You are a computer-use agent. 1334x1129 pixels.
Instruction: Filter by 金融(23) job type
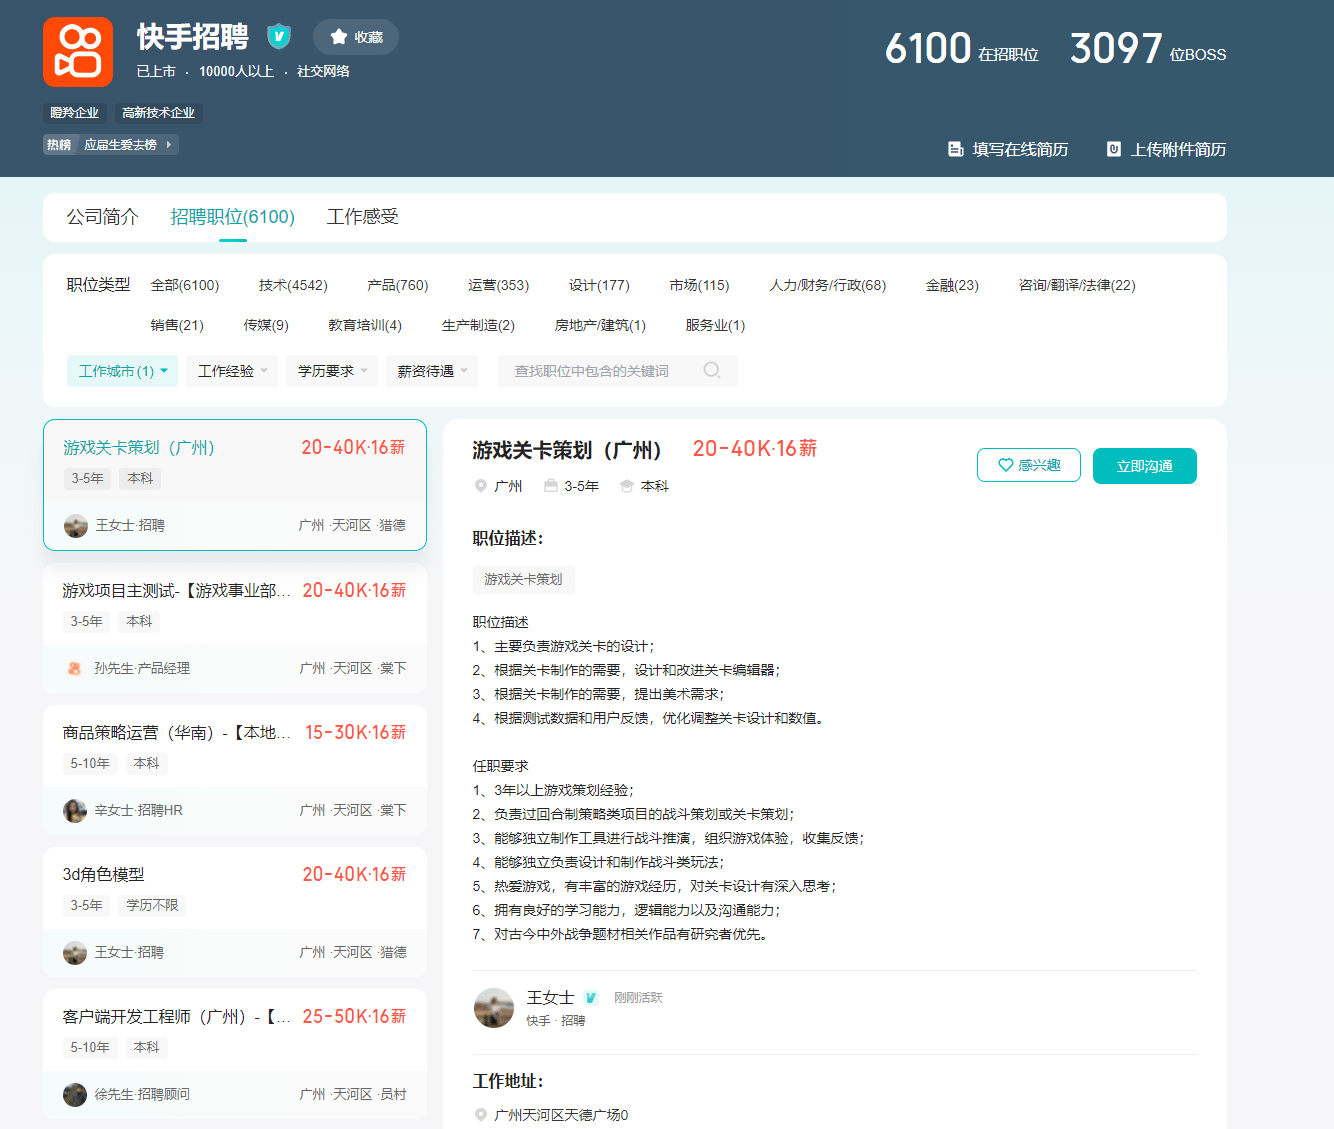pyautogui.click(x=953, y=285)
